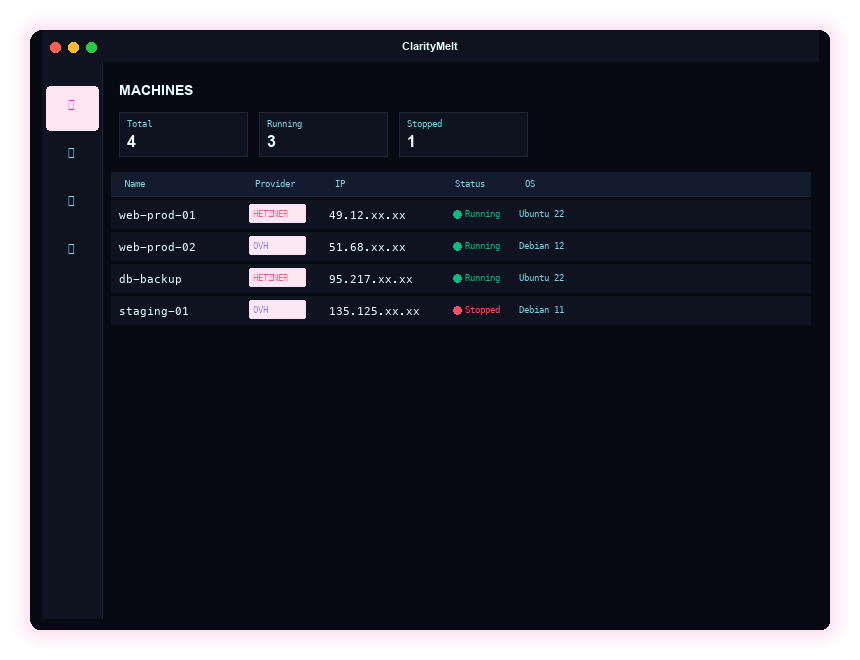Sort by the Status column header
Screen dimensions: 860x660
click(x=469, y=184)
